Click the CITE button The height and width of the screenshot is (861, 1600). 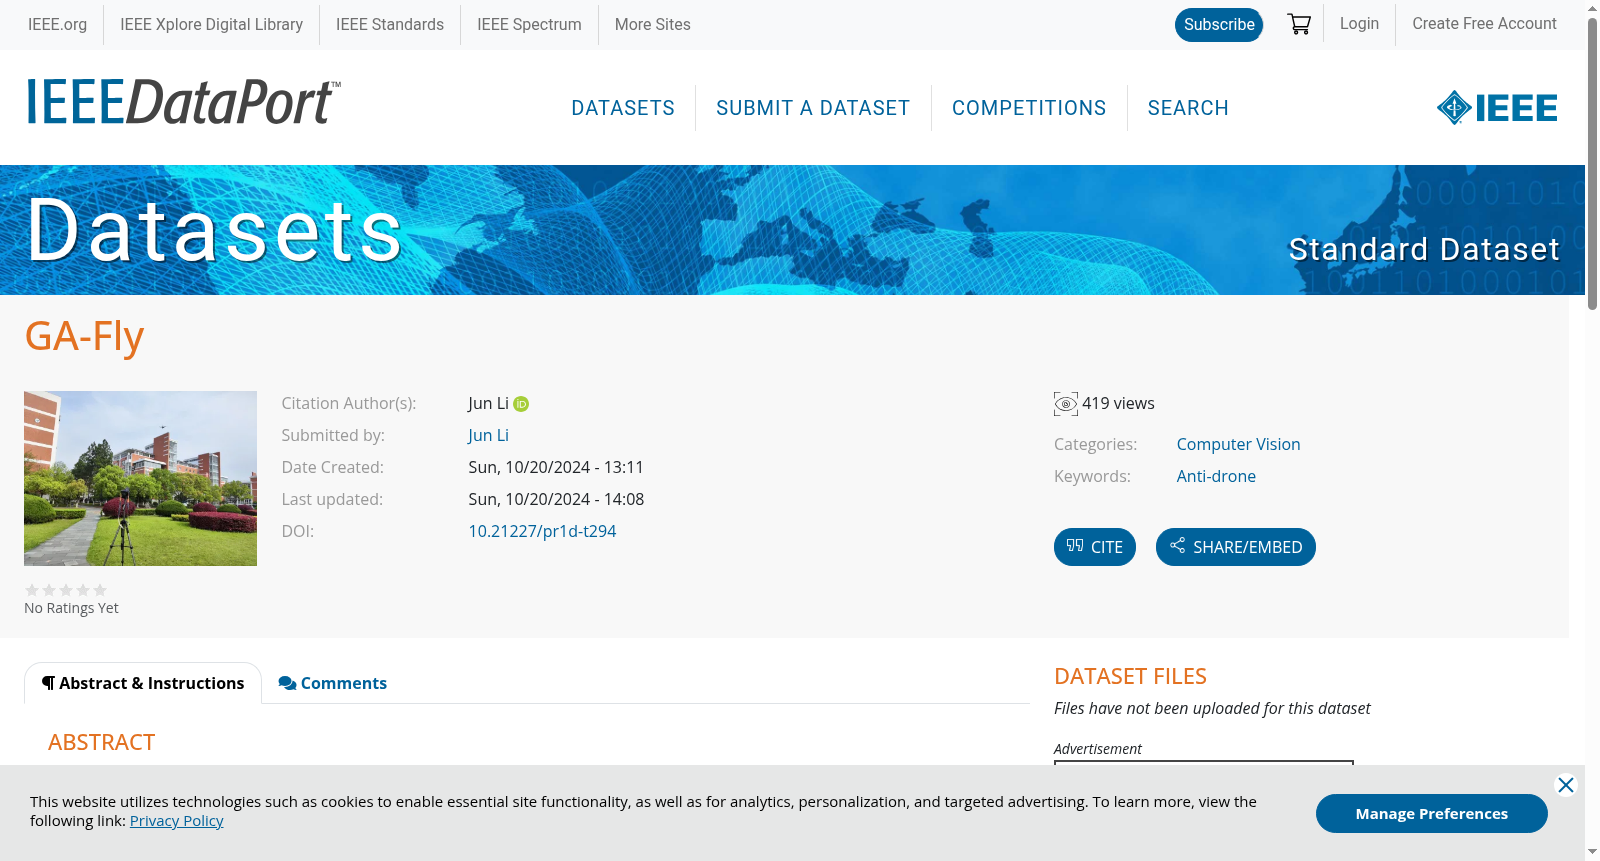click(x=1095, y=547)
